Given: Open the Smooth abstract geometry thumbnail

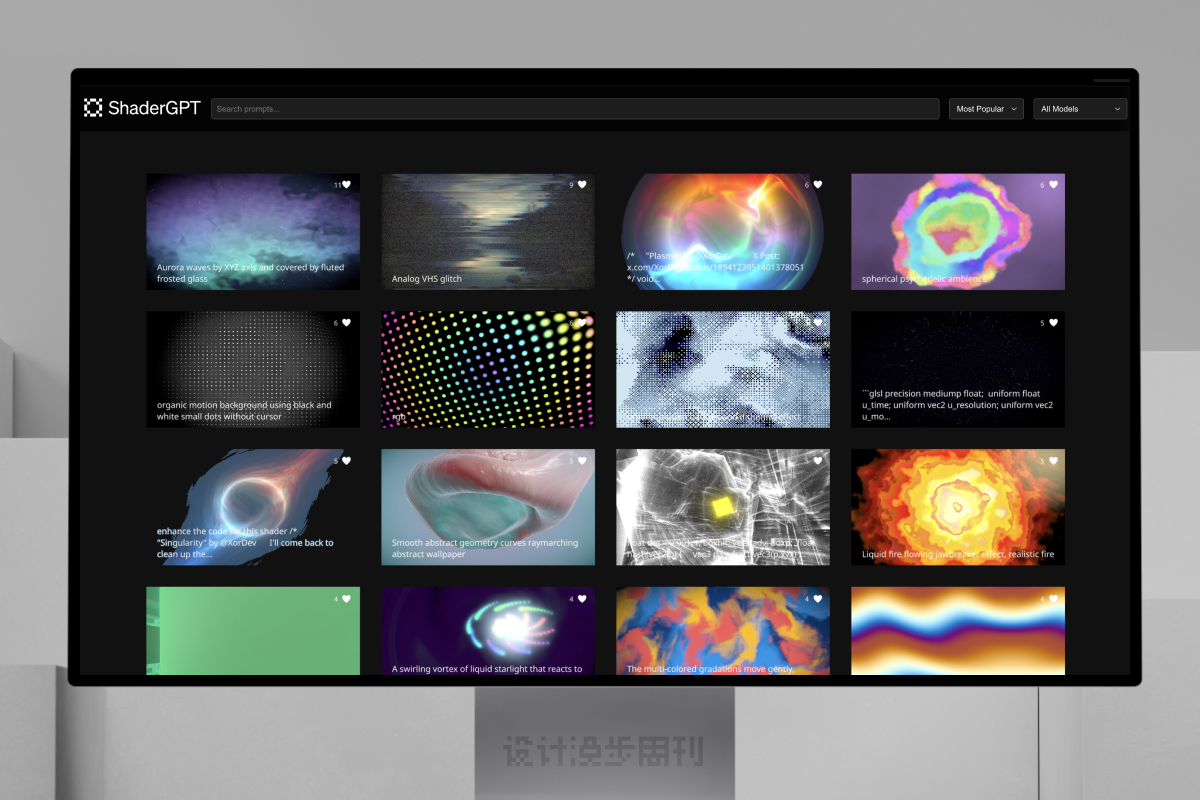Looking at the screenshot, I should coord(488,508).
